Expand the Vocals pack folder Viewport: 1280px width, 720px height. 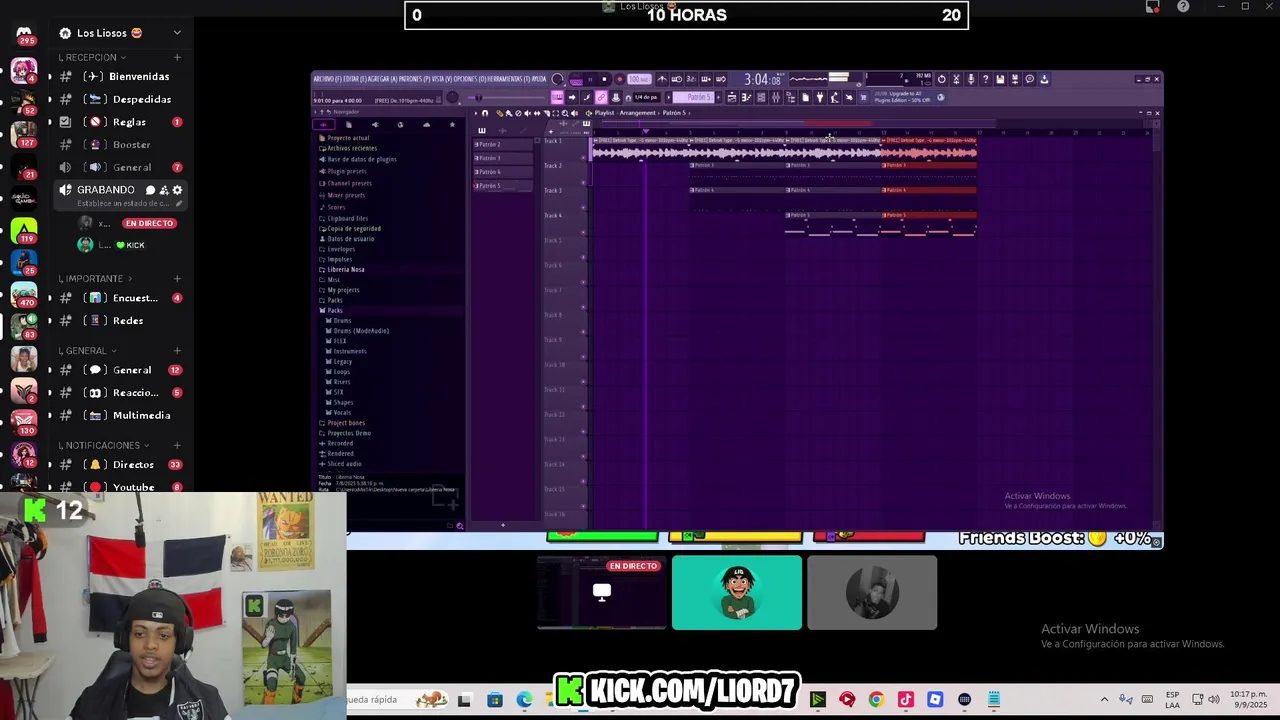(343, 412)
